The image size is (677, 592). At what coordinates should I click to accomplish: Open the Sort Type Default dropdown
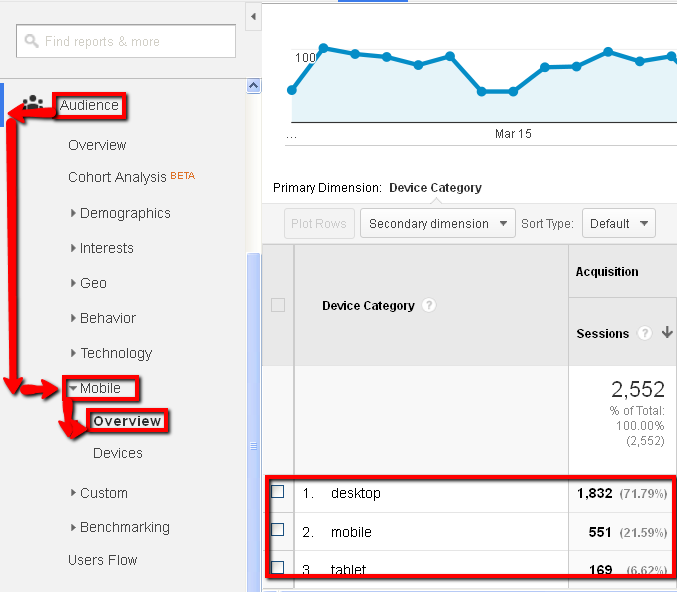tap(618, 224)
